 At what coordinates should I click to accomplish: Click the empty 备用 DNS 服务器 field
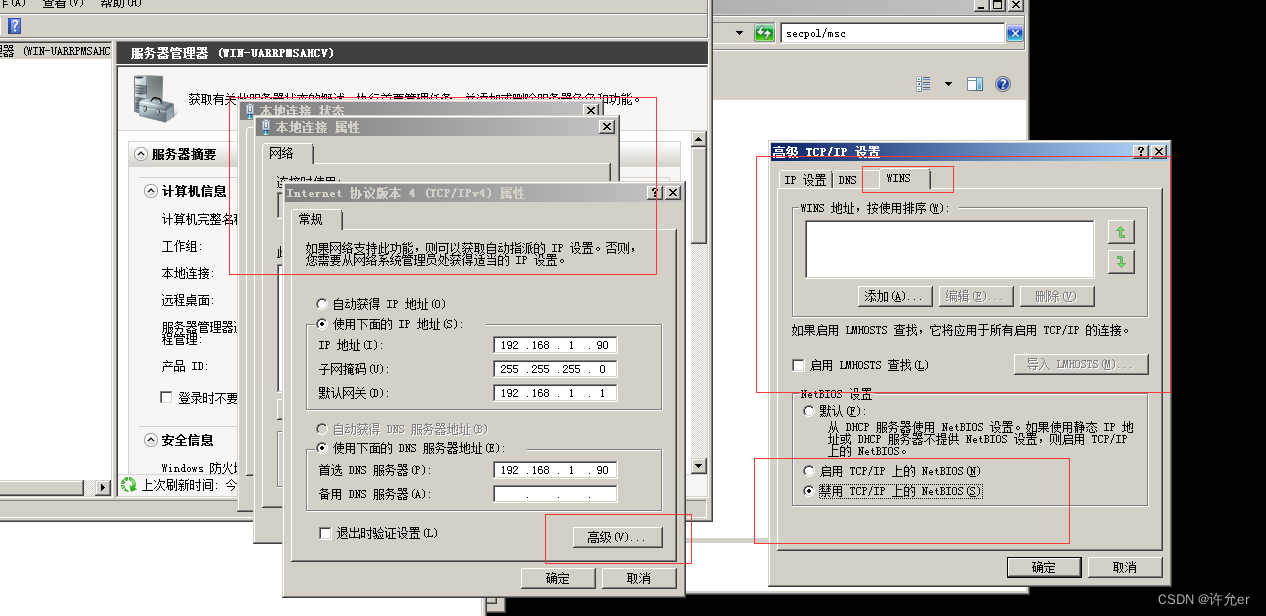click(555, 494)
